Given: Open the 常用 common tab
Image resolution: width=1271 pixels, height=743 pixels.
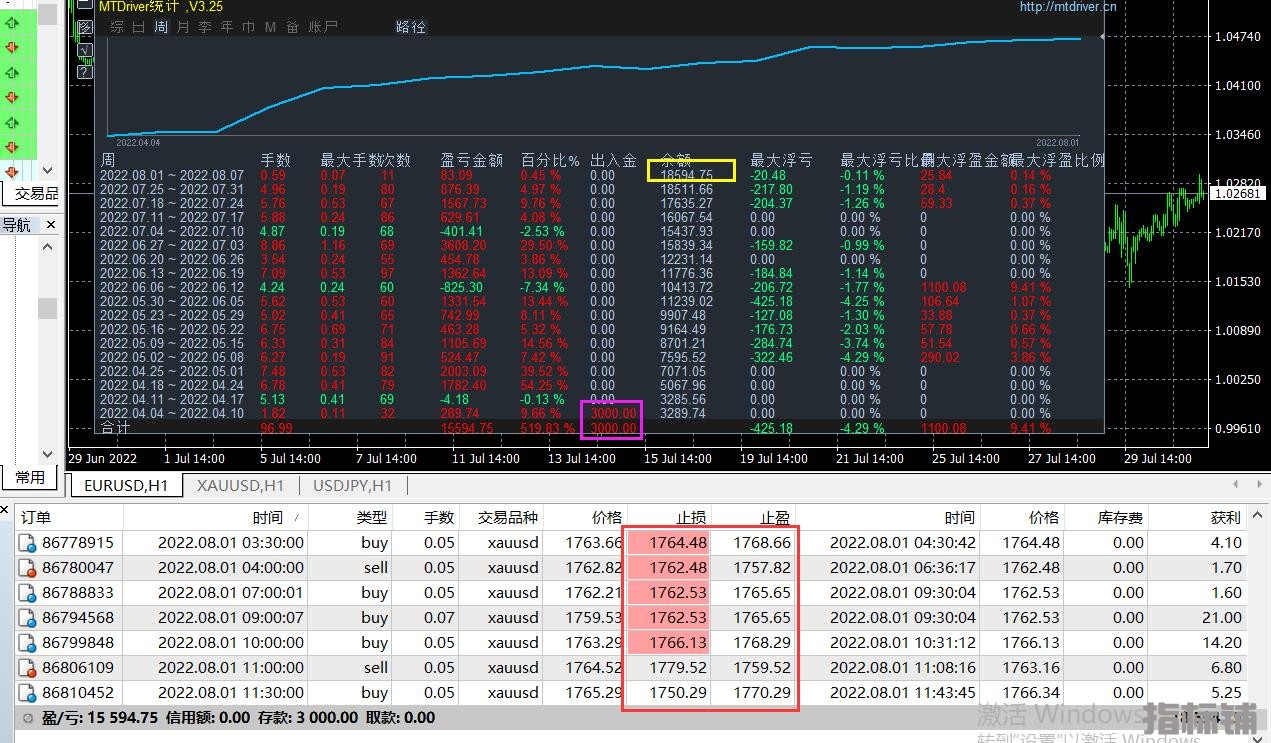Looking at the screenshot, I should [30, 477].
